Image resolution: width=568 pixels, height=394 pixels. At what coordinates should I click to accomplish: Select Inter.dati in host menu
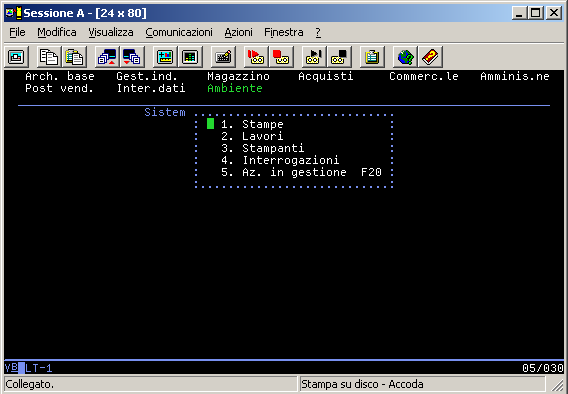151,88
